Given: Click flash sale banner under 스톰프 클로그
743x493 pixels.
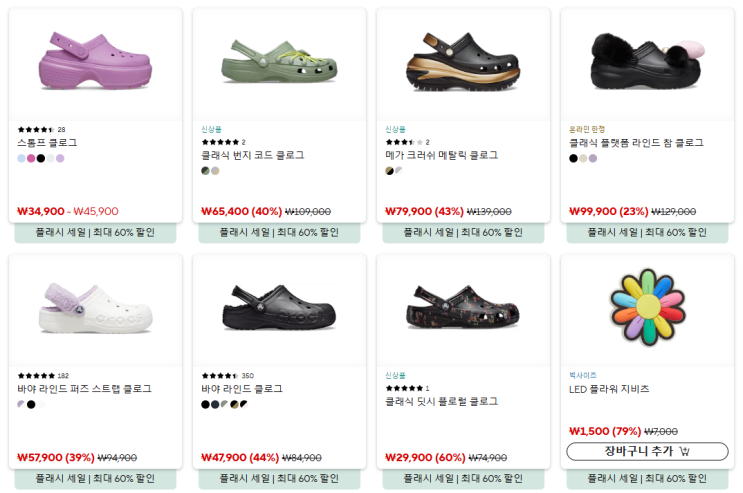Looking at the screenshot, I should 95,233.
